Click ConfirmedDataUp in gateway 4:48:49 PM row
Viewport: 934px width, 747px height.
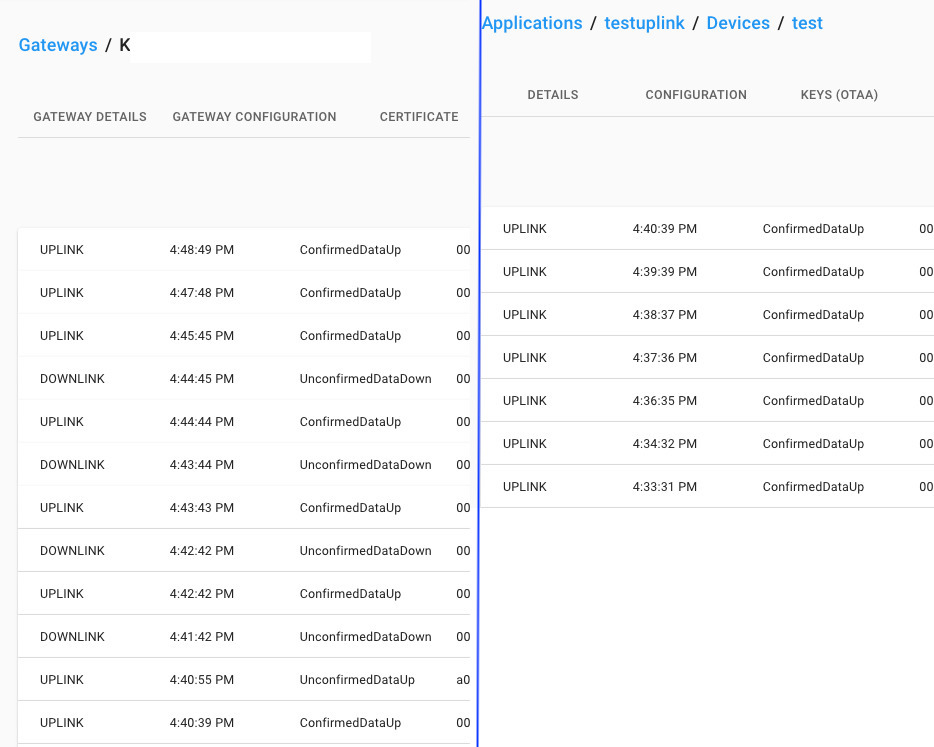tap(350, 250)
